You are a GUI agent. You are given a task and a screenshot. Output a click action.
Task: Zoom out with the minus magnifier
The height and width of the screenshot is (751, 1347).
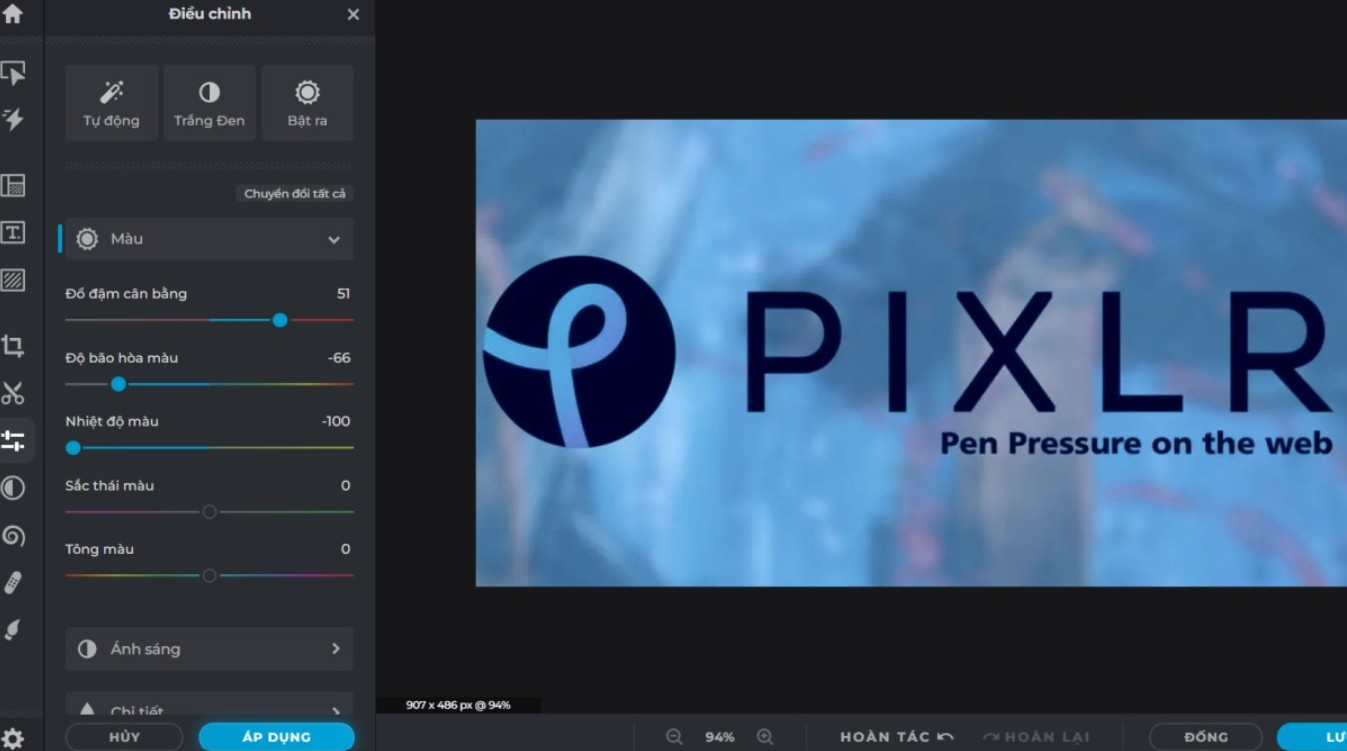(674, 737)
